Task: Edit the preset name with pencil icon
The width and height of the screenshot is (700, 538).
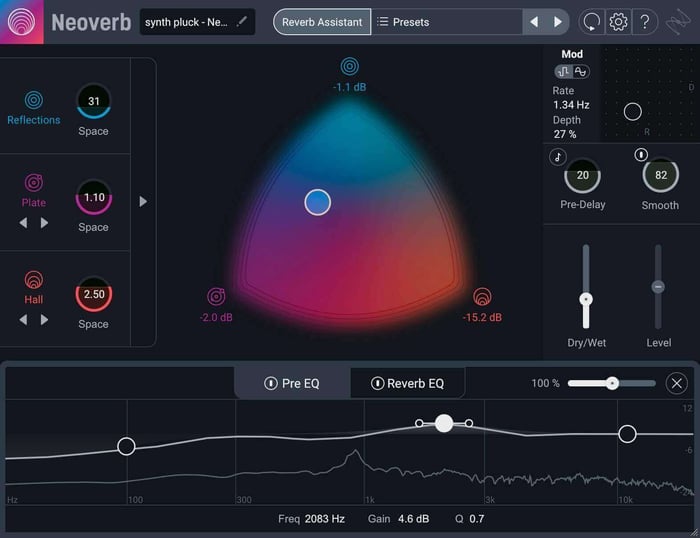Action: click(x=242, y=21)
